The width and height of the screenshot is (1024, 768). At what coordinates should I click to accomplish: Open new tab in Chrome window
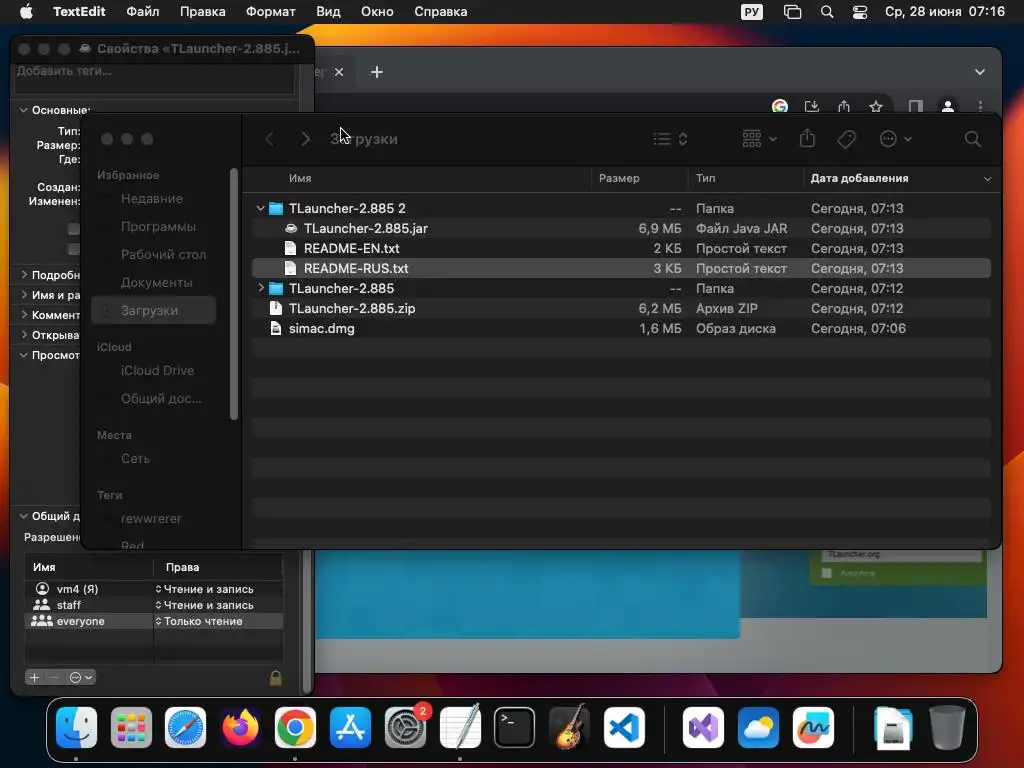(x=377, y=72)
